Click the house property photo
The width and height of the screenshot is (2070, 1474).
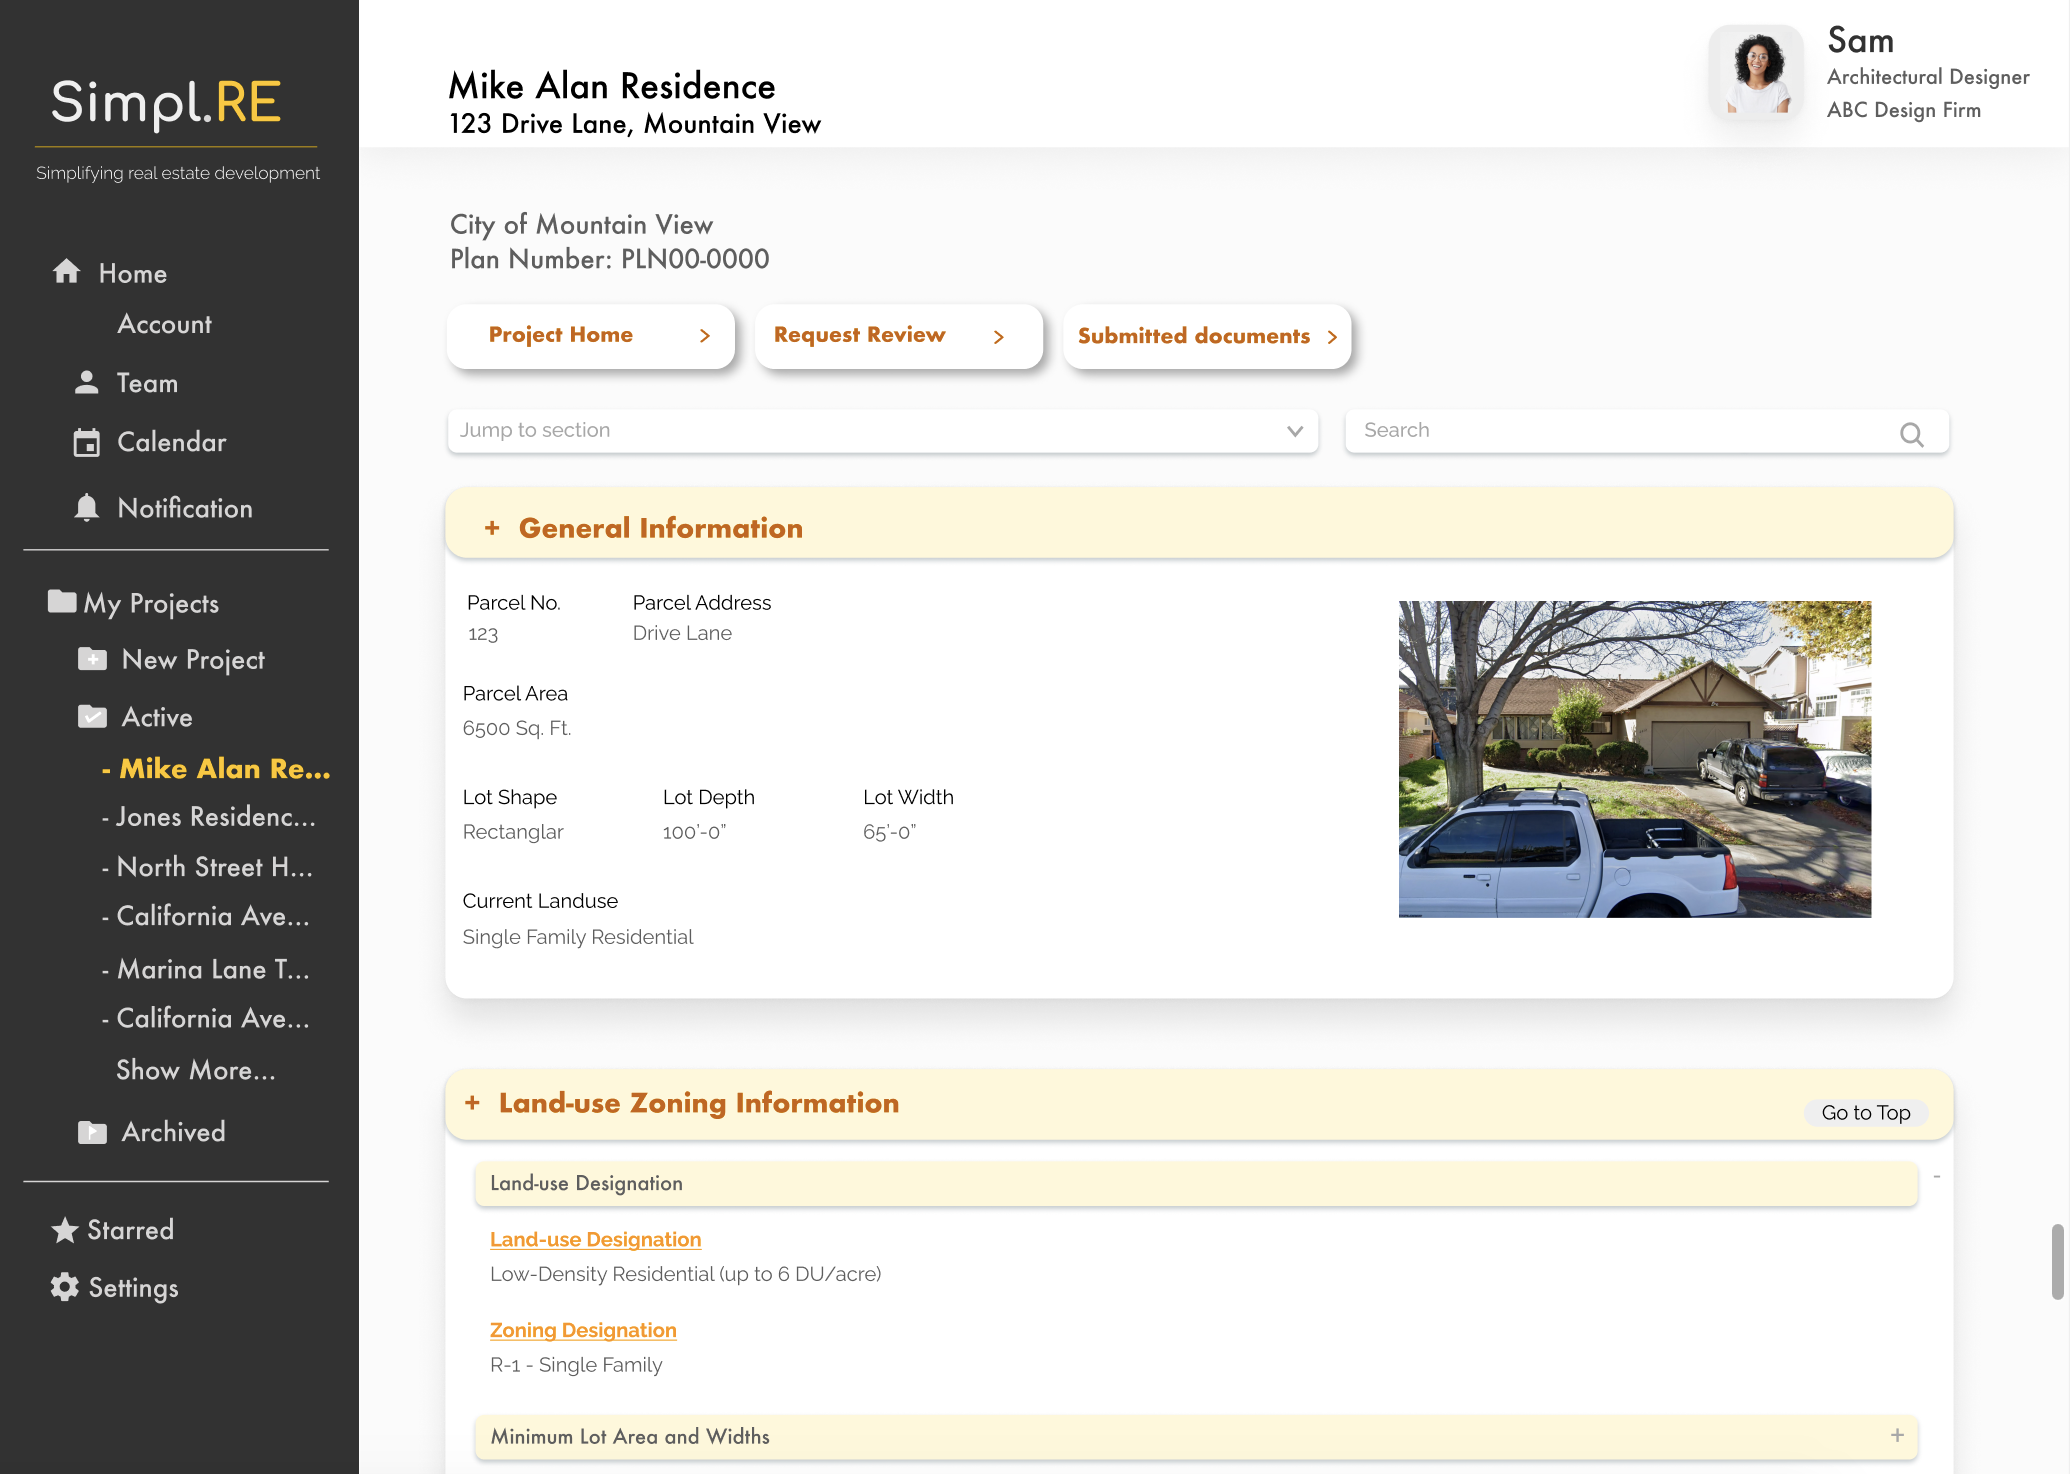tap(1634, 759)
